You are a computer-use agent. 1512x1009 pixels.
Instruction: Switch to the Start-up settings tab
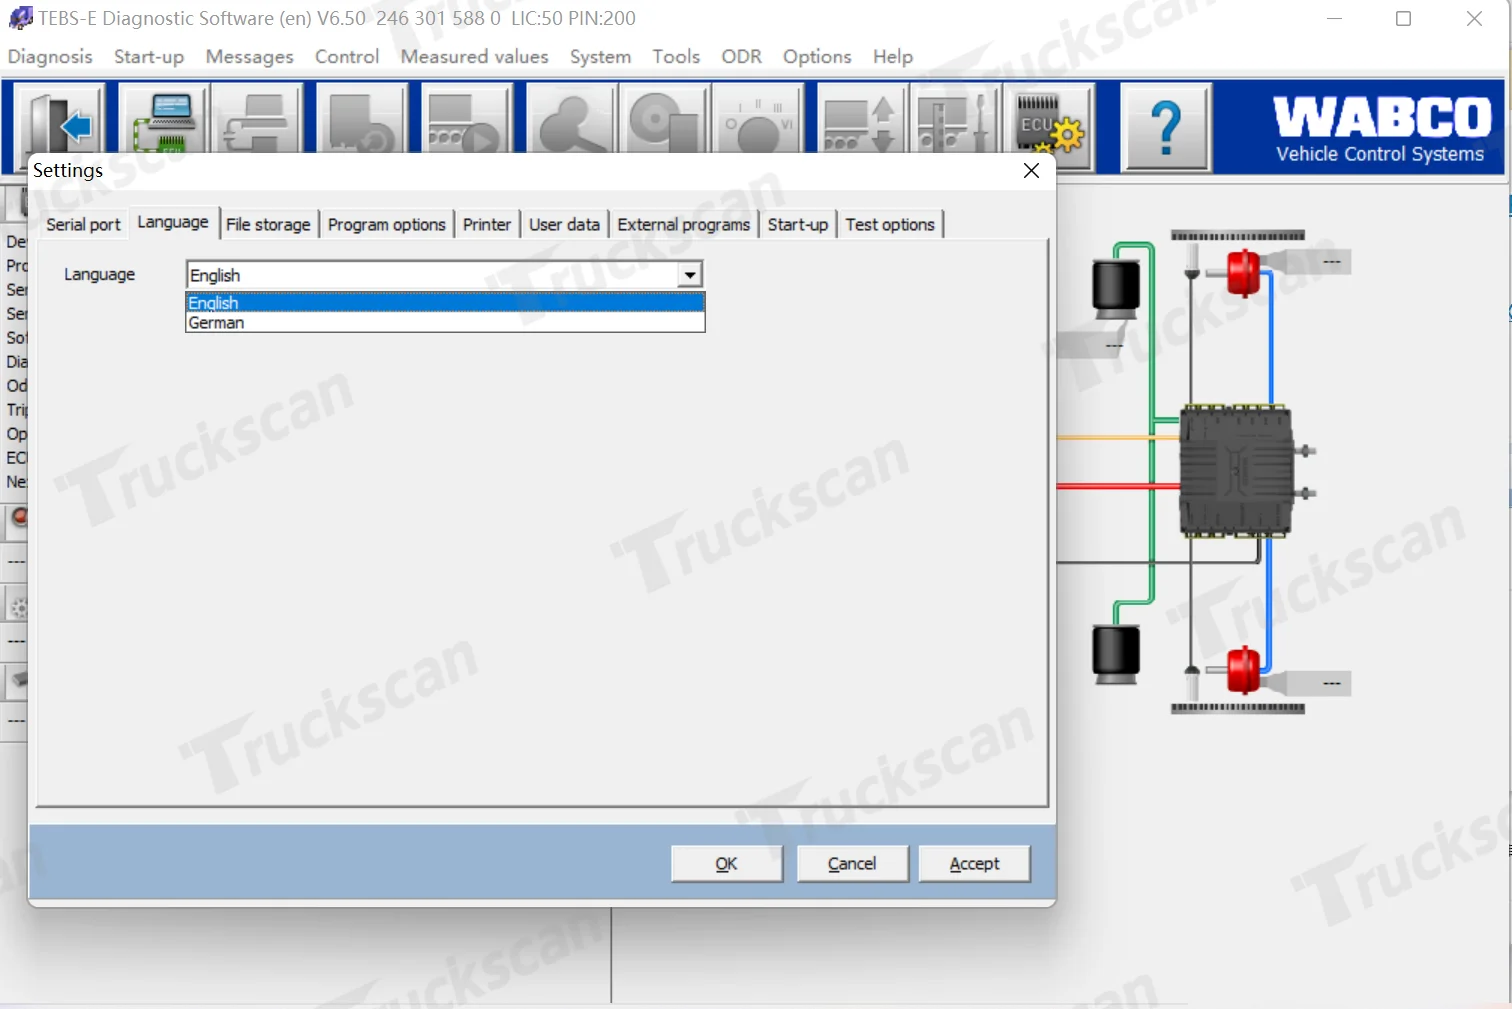pyautogui.click(x=798, y=225)
